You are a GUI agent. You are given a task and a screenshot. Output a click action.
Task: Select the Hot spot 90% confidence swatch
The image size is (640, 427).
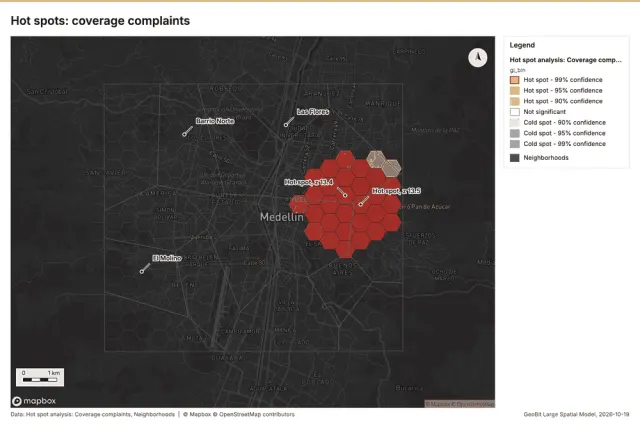515,101
